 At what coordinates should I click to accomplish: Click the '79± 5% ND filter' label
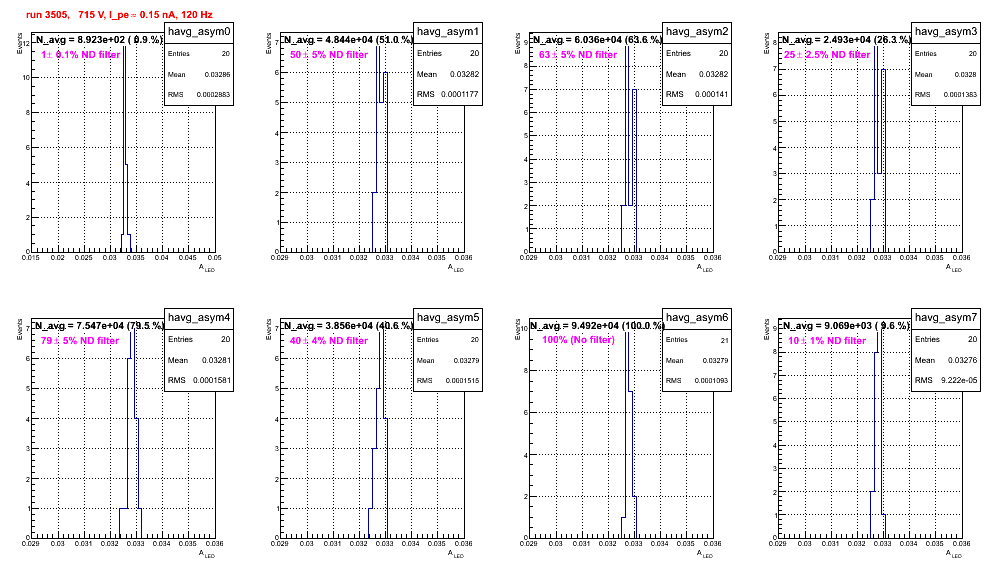pyautogui.click(x=80, y=341)
